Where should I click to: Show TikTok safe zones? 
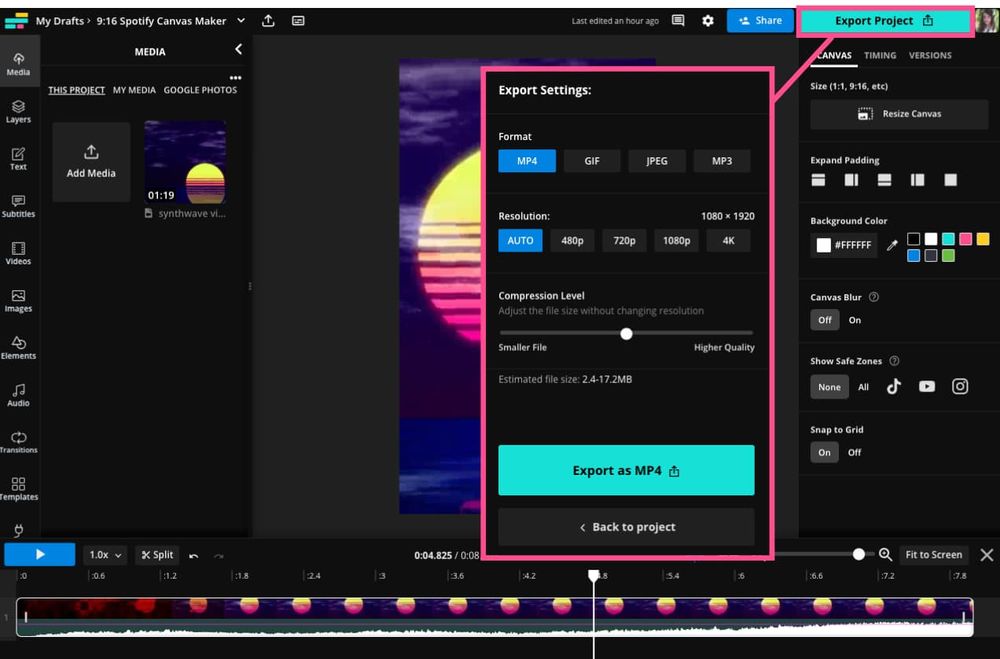[894, 387]
